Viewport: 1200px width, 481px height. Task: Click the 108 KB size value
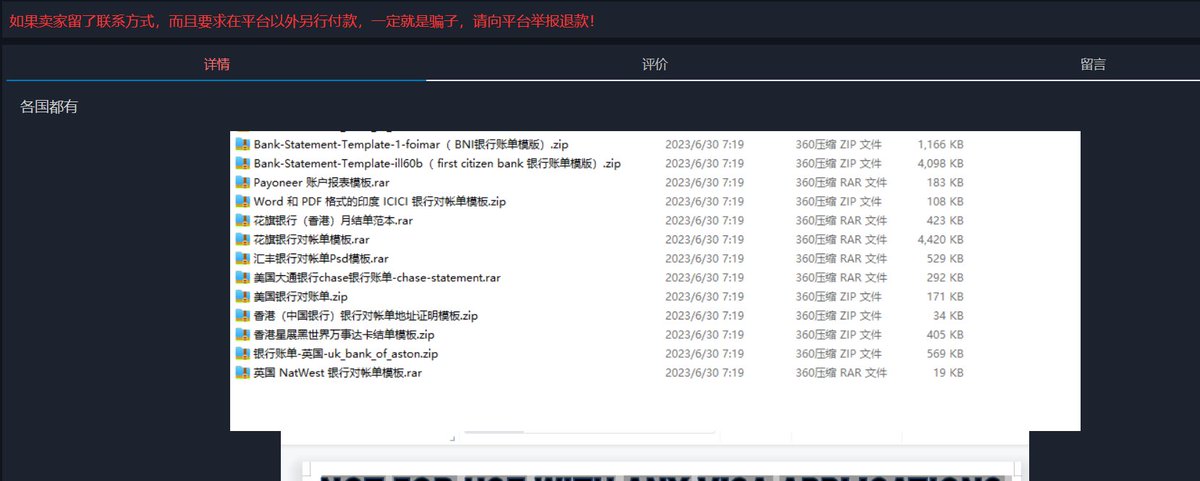(946, 201)
